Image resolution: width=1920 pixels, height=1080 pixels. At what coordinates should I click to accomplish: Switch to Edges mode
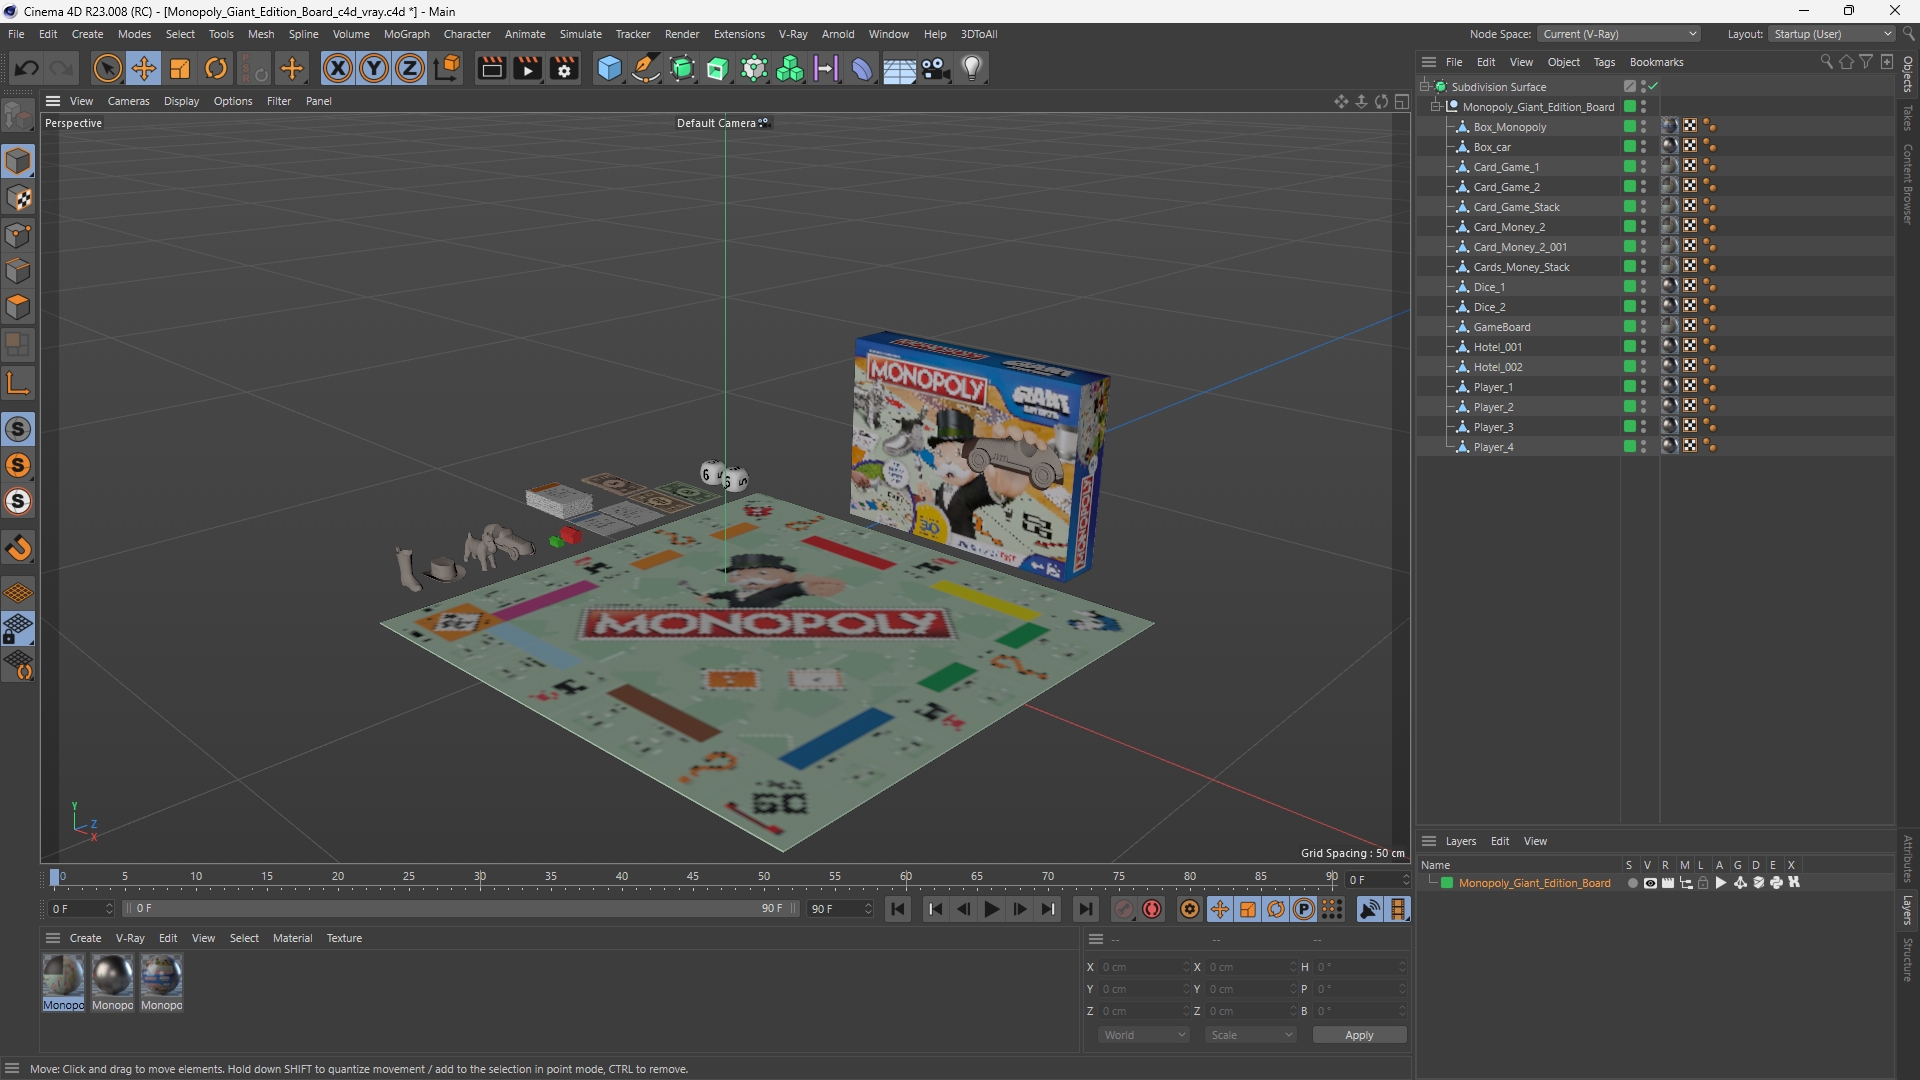coord(18,271)
